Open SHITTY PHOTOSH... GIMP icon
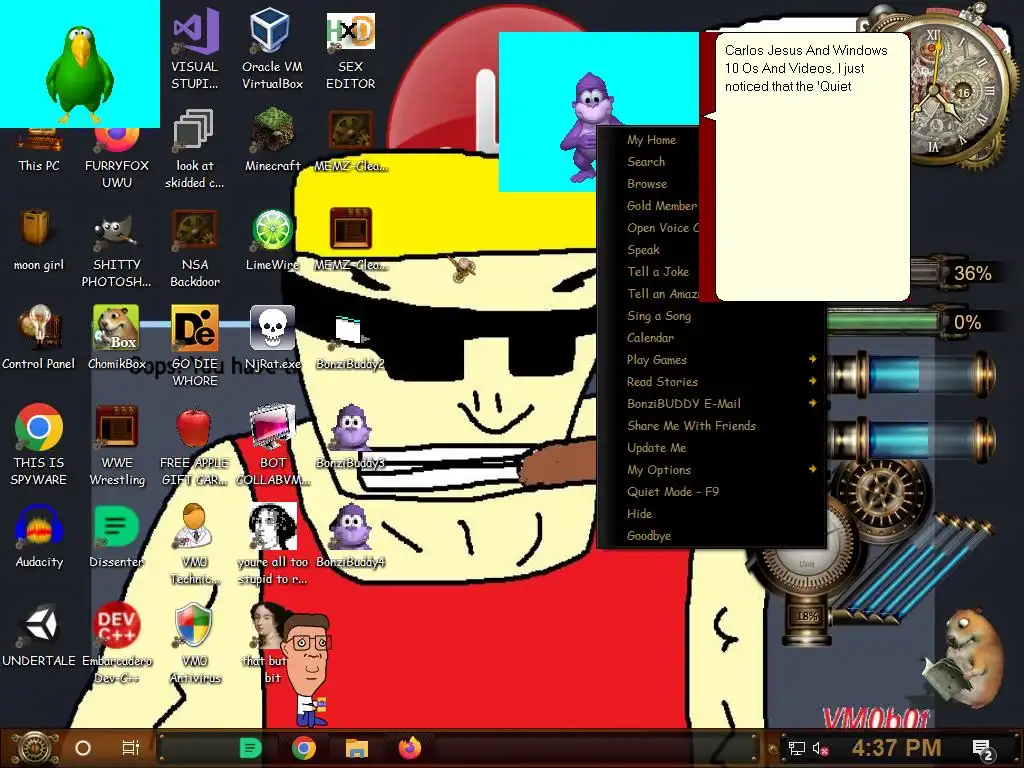The width and height of the screenshot is (1024, 768). (117, 248)
